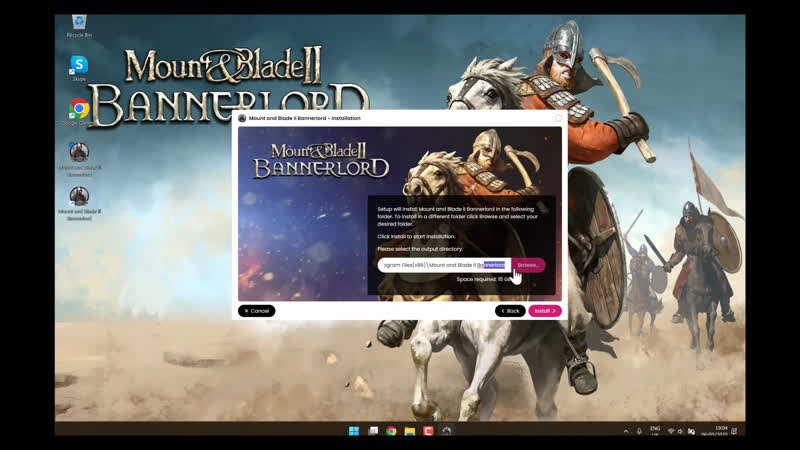This screenshot has height=450, width=800.
Task: Open the notification center icon
Action: point(734,431)
